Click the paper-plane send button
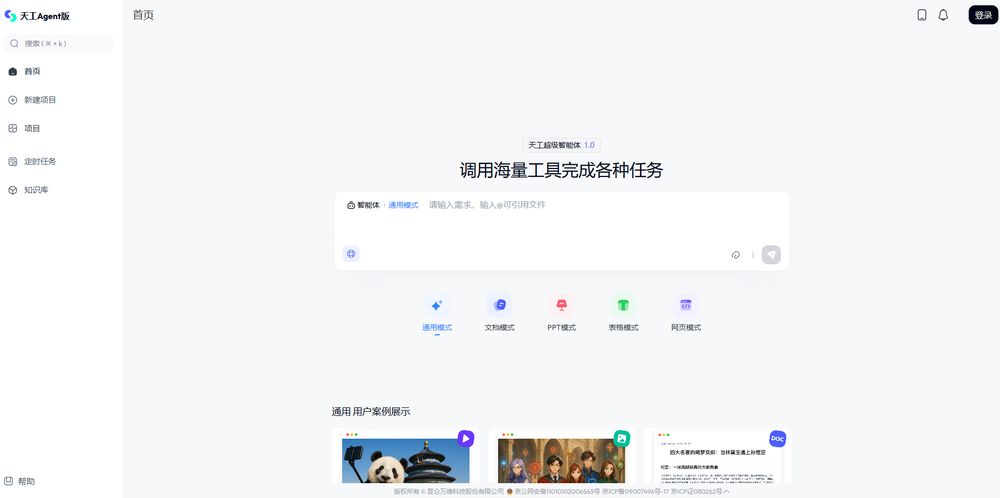The width and height of the screenshot is (1000, 498). coord(771,254)
